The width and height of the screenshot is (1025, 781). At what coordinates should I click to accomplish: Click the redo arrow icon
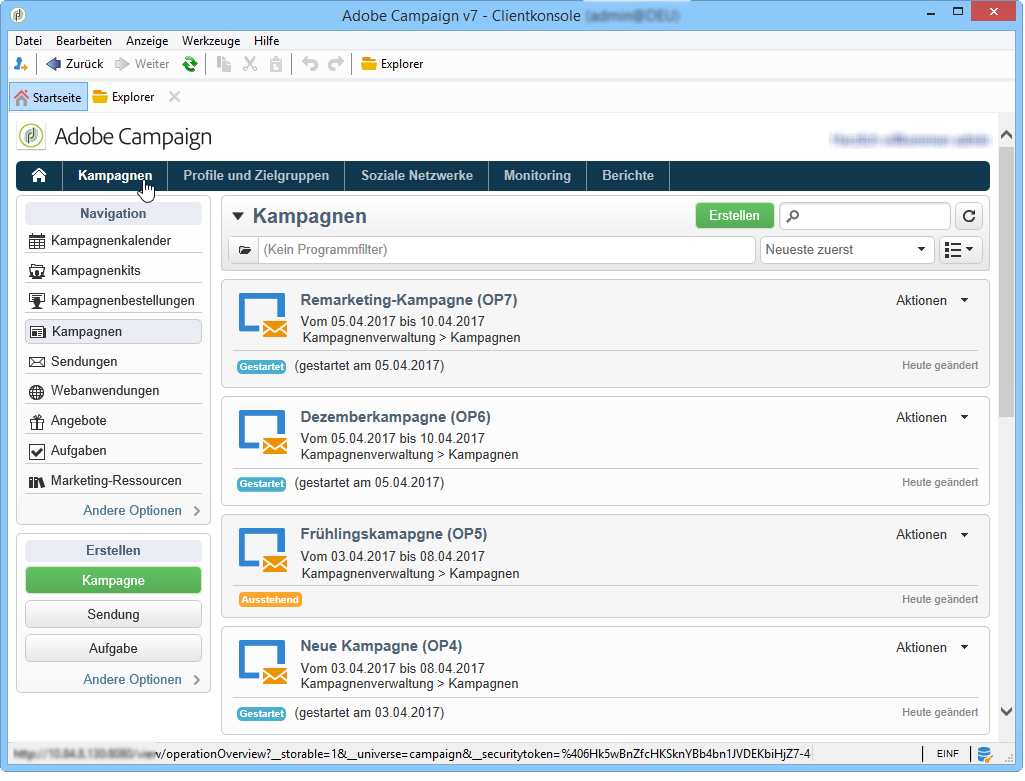[x=336, y=64]
